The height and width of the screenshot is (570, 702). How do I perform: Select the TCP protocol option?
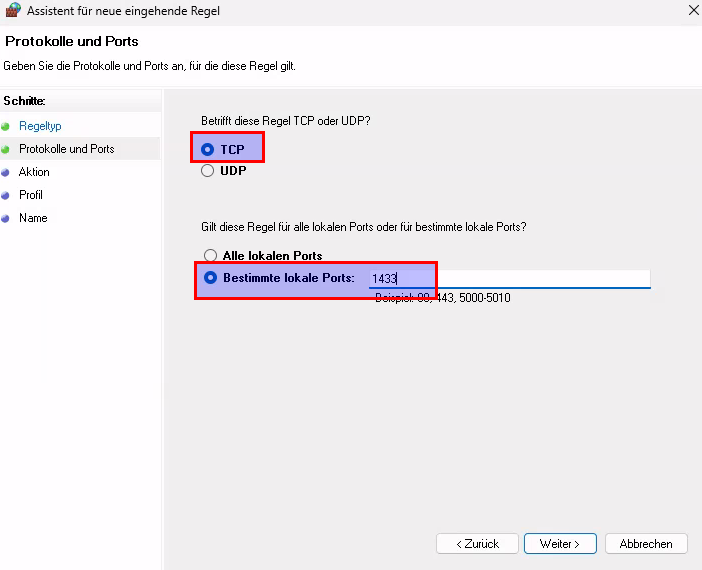208,149
